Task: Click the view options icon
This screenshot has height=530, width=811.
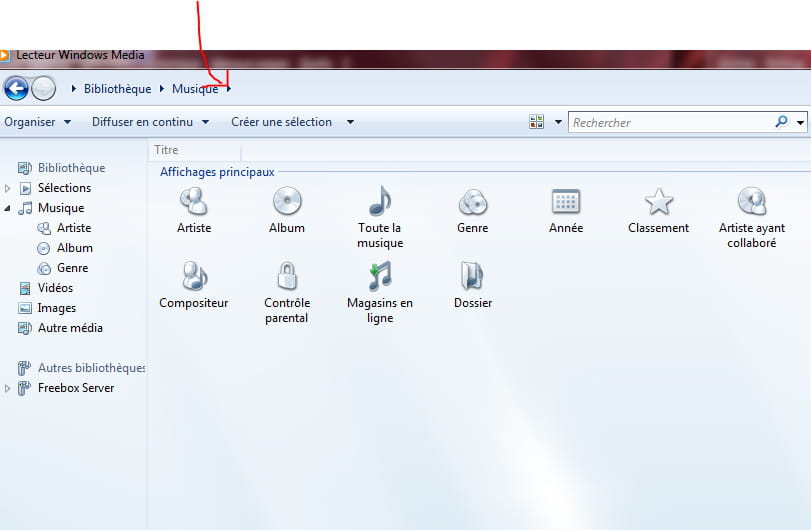Action: (536, 122)
